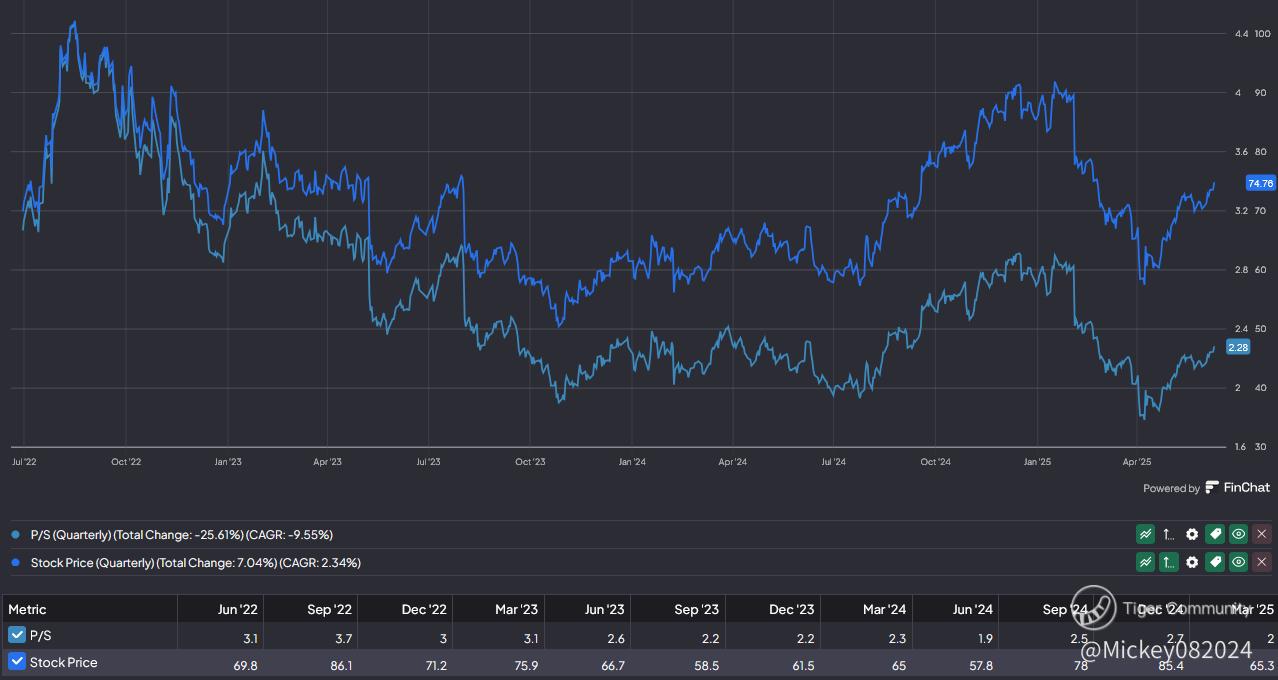
Task: Hide the Stock Price line using eye icon
Action: coord(1238,563)
